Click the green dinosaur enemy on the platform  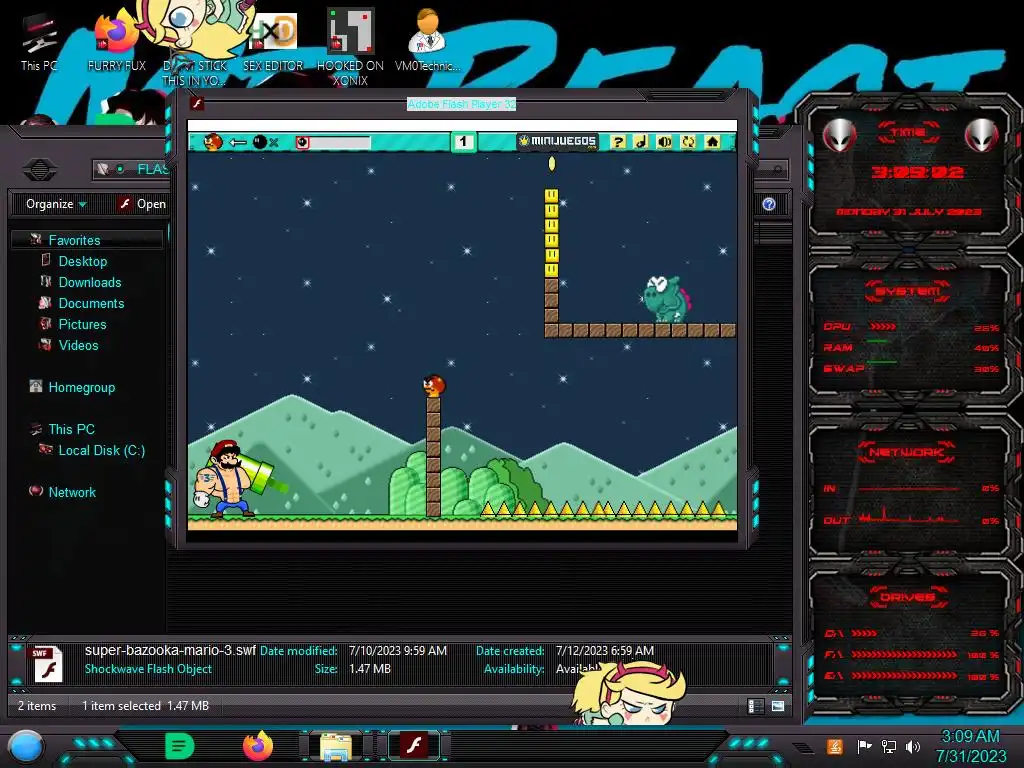[x=665, y=299]
